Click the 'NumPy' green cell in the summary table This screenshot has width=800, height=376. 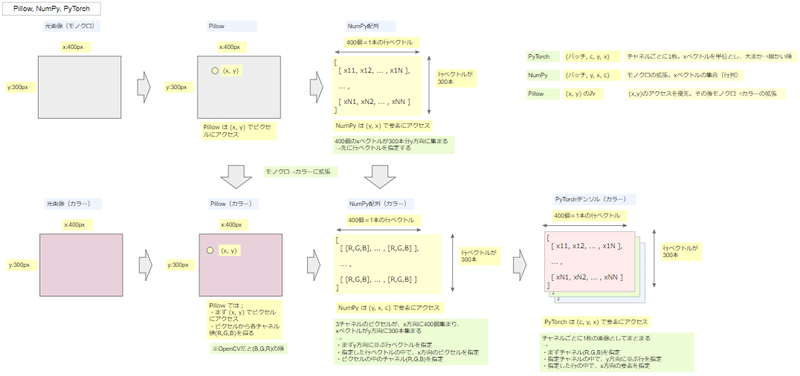(542, 75)
